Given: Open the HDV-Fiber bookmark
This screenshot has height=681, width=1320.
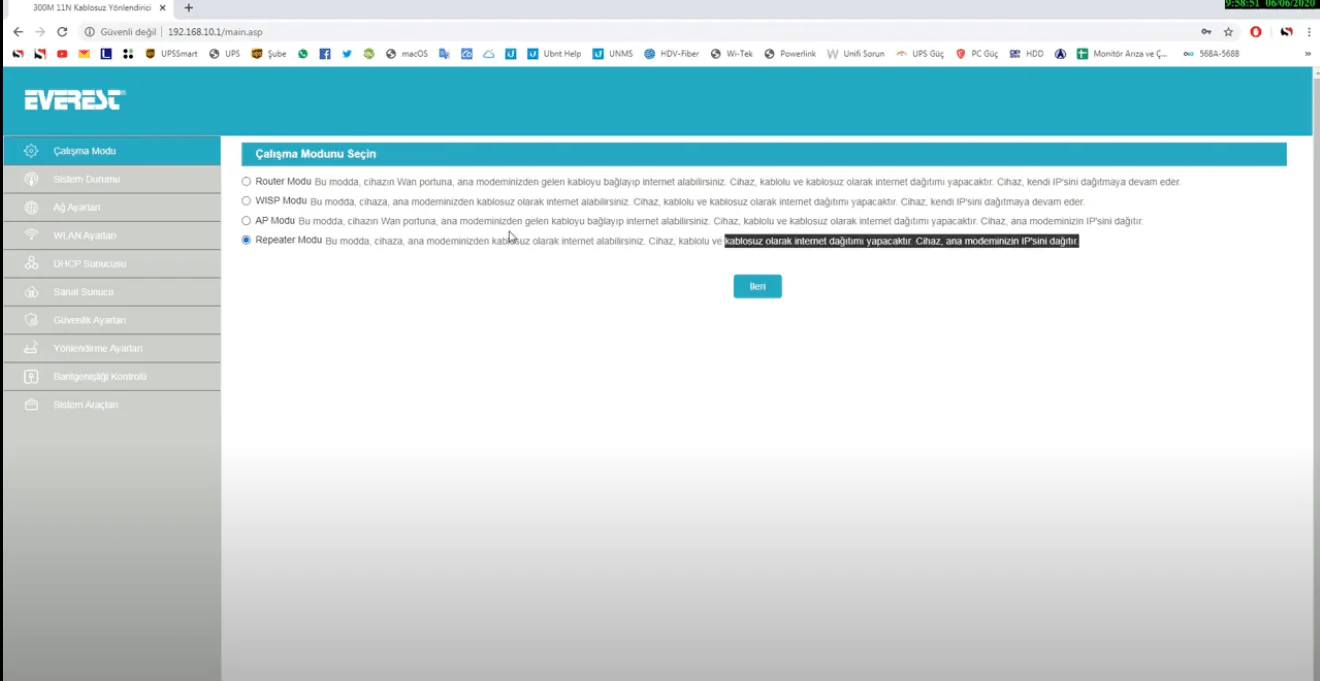Looking at the screenshot, I should pos(672,54).
